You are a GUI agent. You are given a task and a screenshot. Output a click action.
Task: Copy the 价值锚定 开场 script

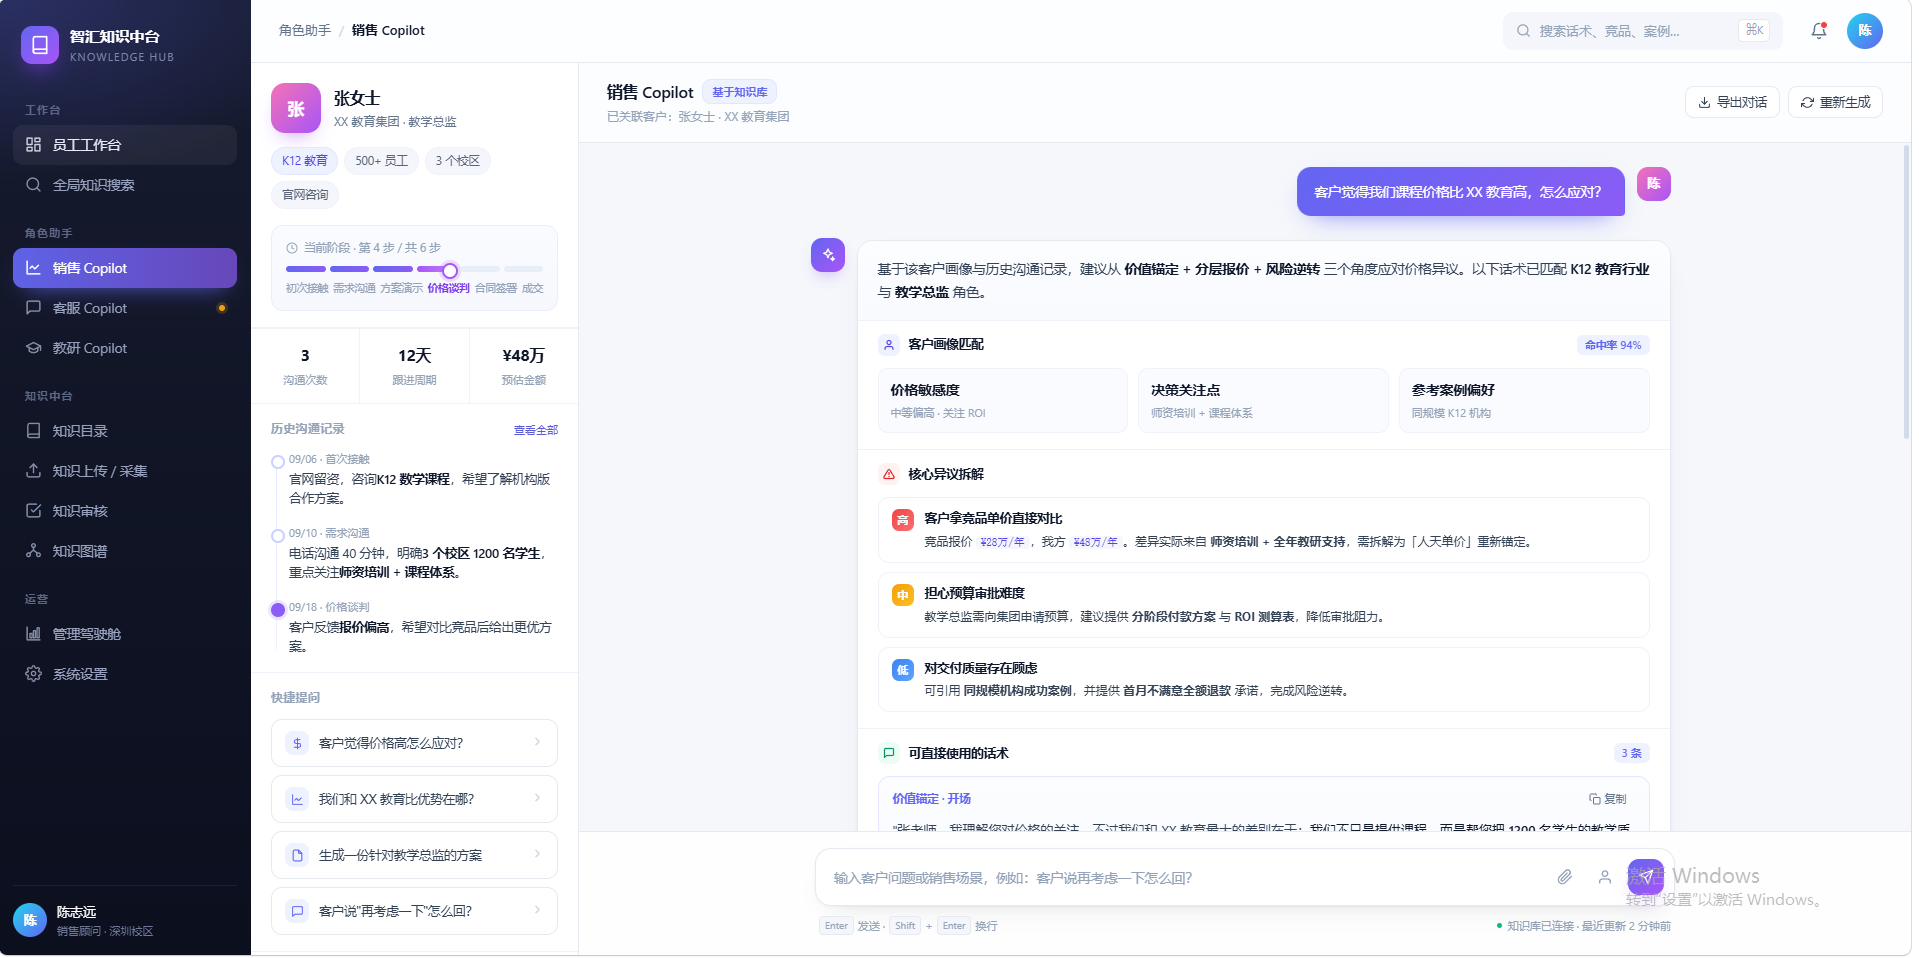1607,799
